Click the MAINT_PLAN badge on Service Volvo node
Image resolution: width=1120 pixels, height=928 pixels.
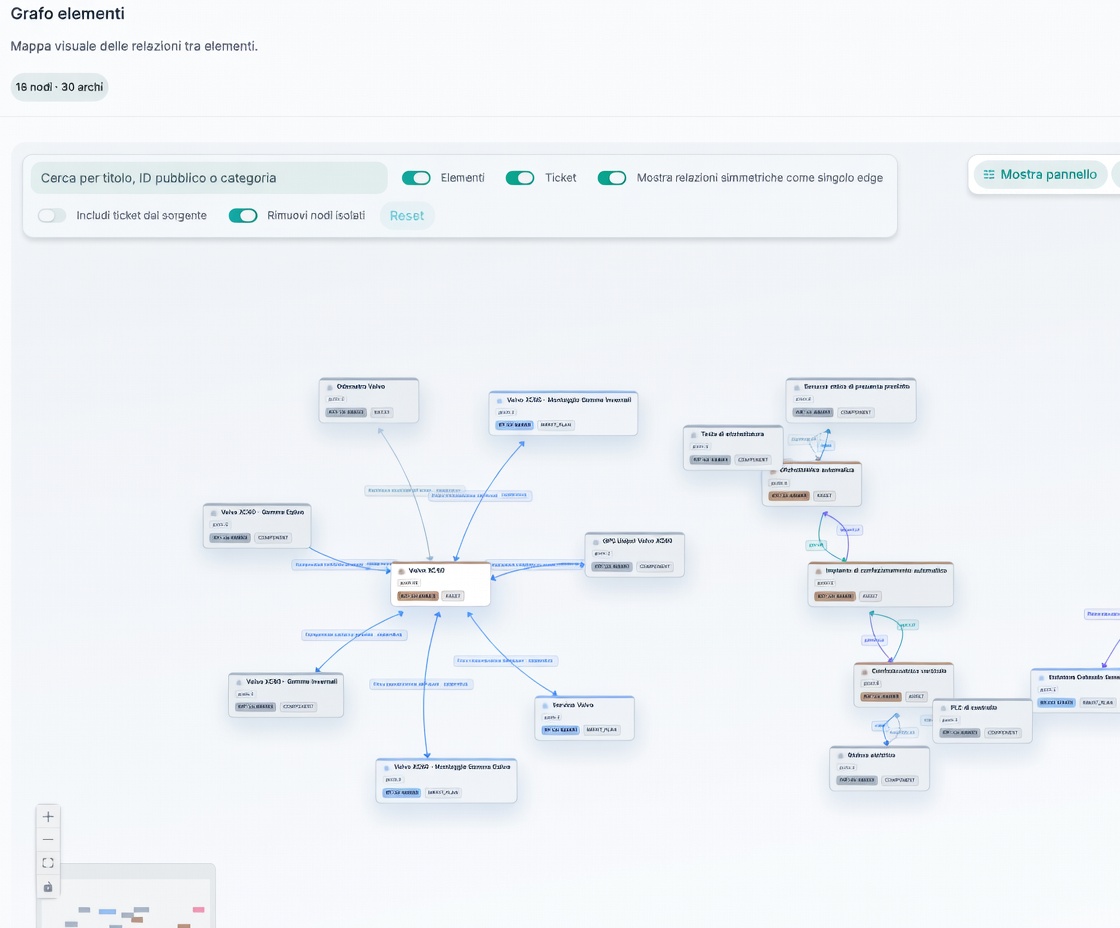click(602, 729)
